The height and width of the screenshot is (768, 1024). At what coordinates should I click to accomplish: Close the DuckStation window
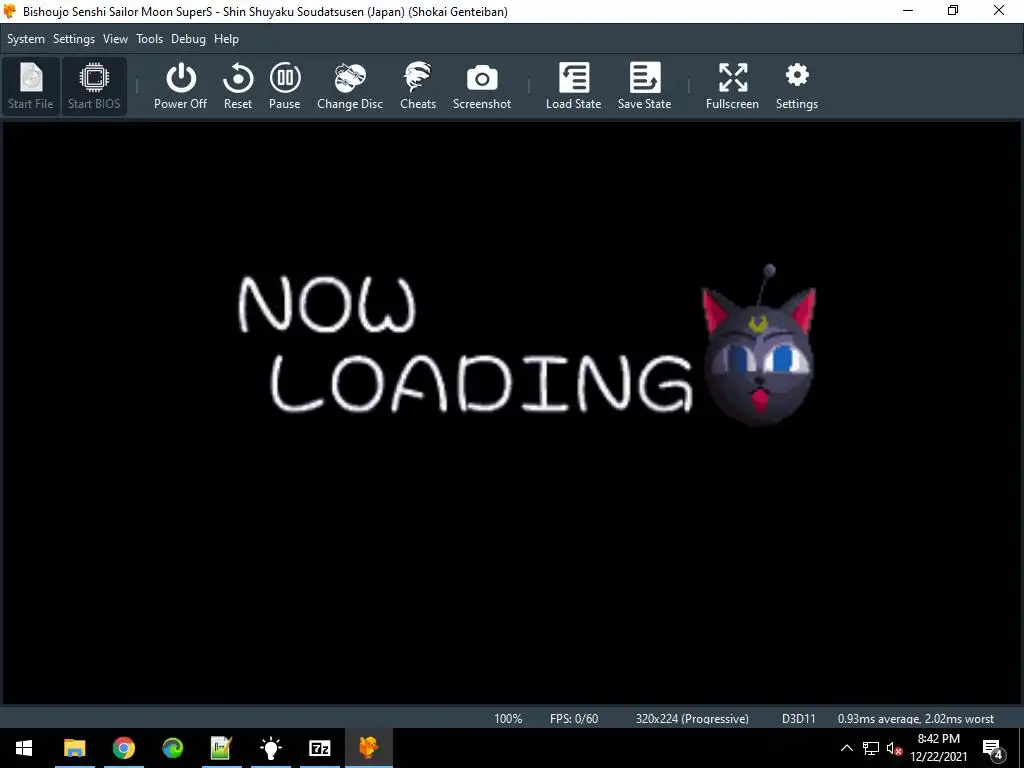pos(999,10)
